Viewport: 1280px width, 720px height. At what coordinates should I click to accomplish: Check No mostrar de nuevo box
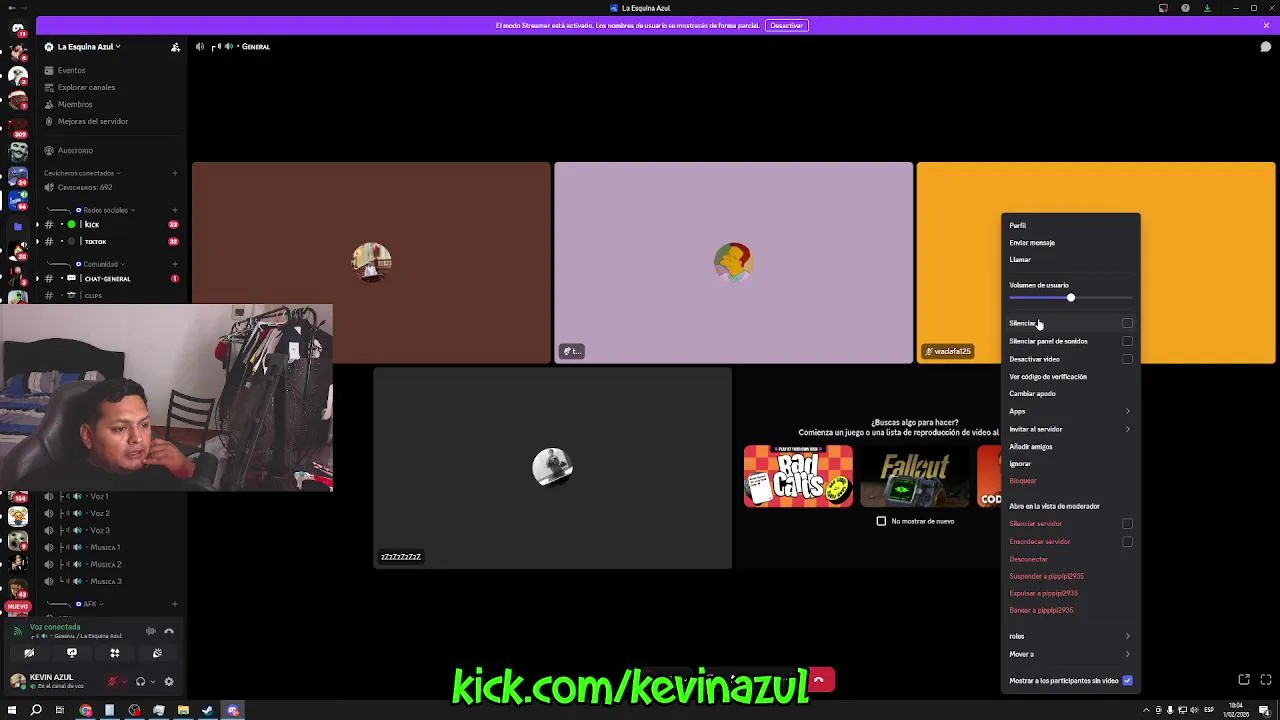pos(881,521)
